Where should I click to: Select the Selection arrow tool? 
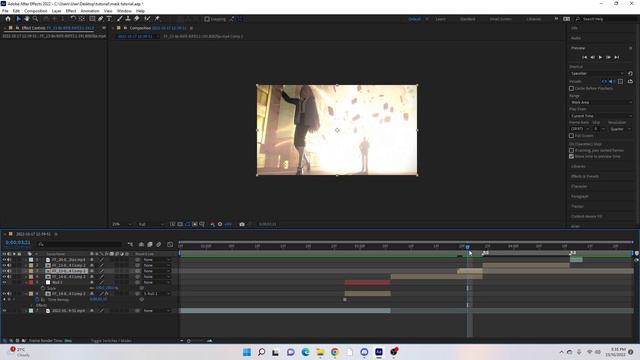click(18, 19)
